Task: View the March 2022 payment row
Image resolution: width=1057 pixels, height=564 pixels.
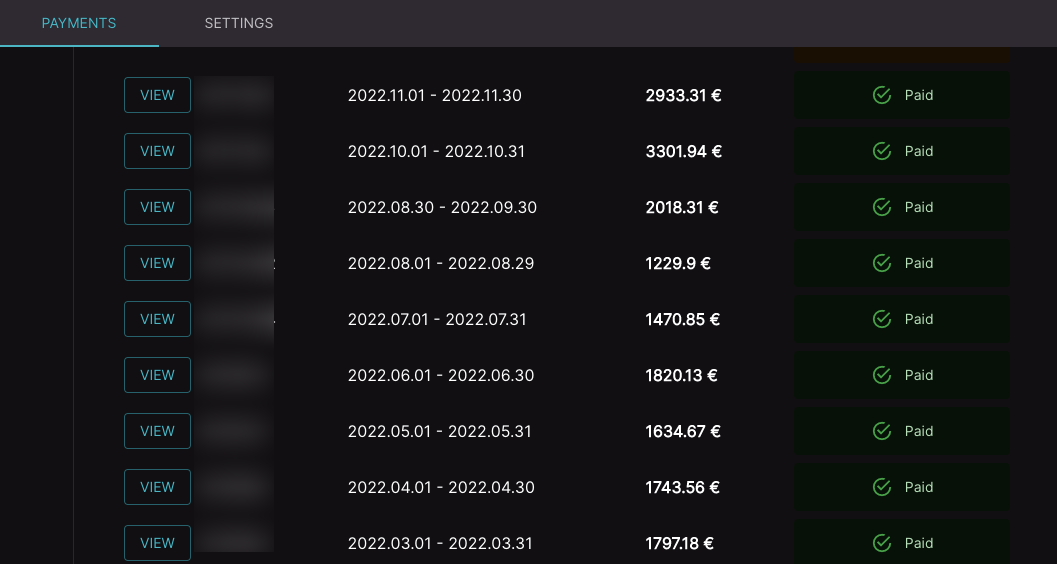Action: [x=157, y=543]
